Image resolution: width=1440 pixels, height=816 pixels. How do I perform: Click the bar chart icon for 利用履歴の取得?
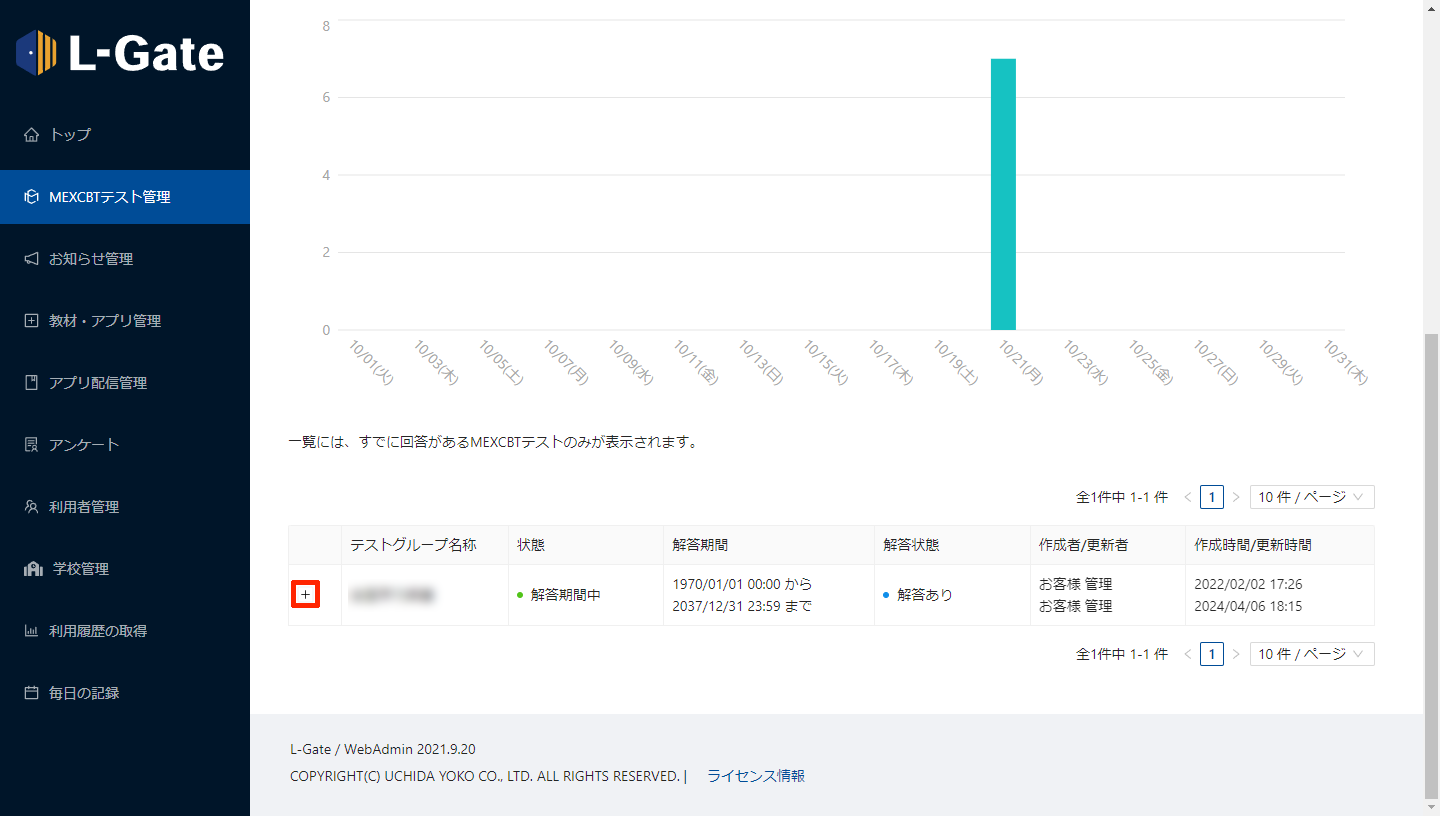click(31, 631)
